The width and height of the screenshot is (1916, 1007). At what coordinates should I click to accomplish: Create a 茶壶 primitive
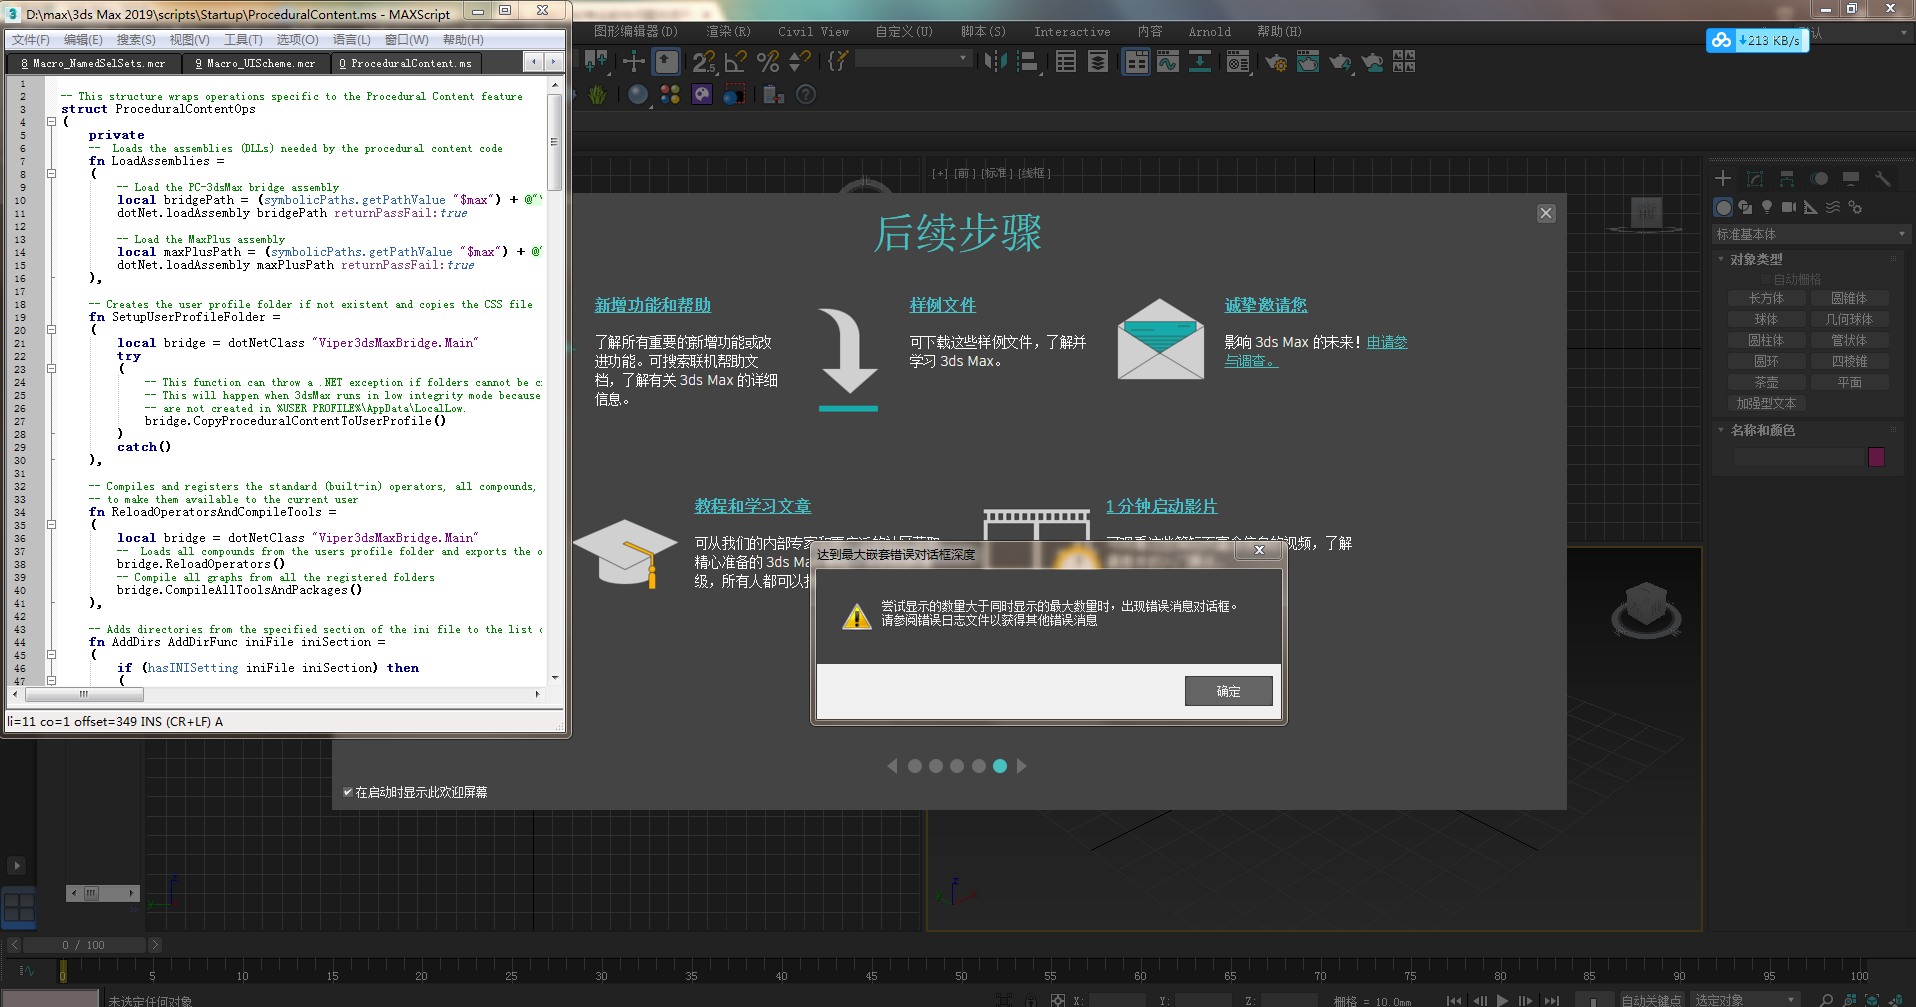(x=1766, y=382)
